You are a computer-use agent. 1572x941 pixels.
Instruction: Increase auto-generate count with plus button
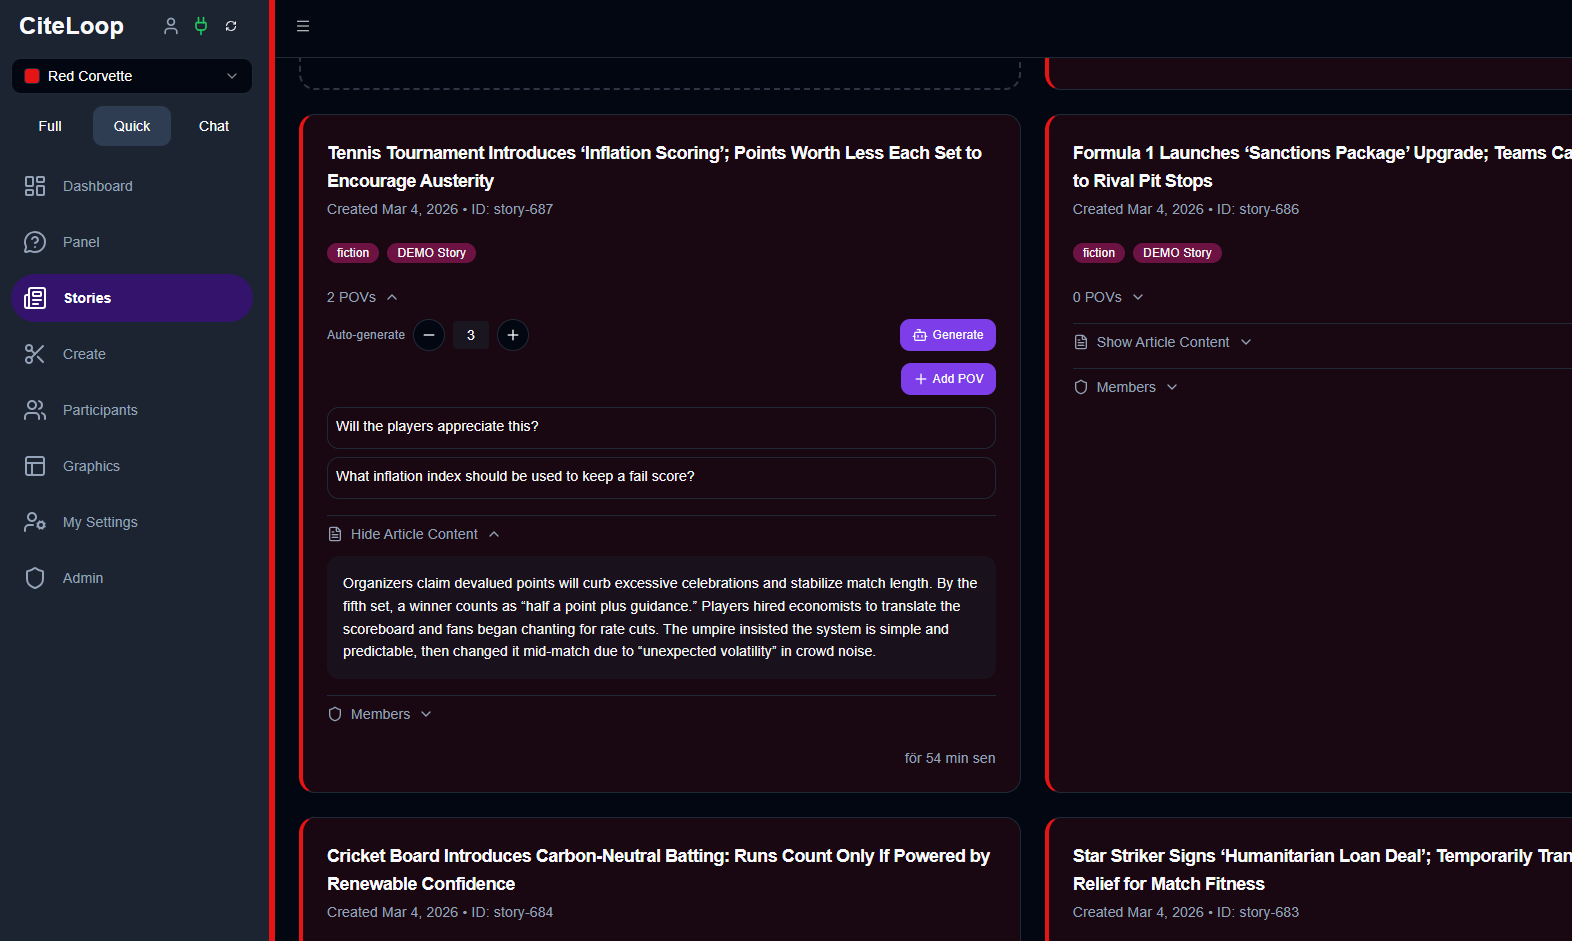[x=513, y=335]
